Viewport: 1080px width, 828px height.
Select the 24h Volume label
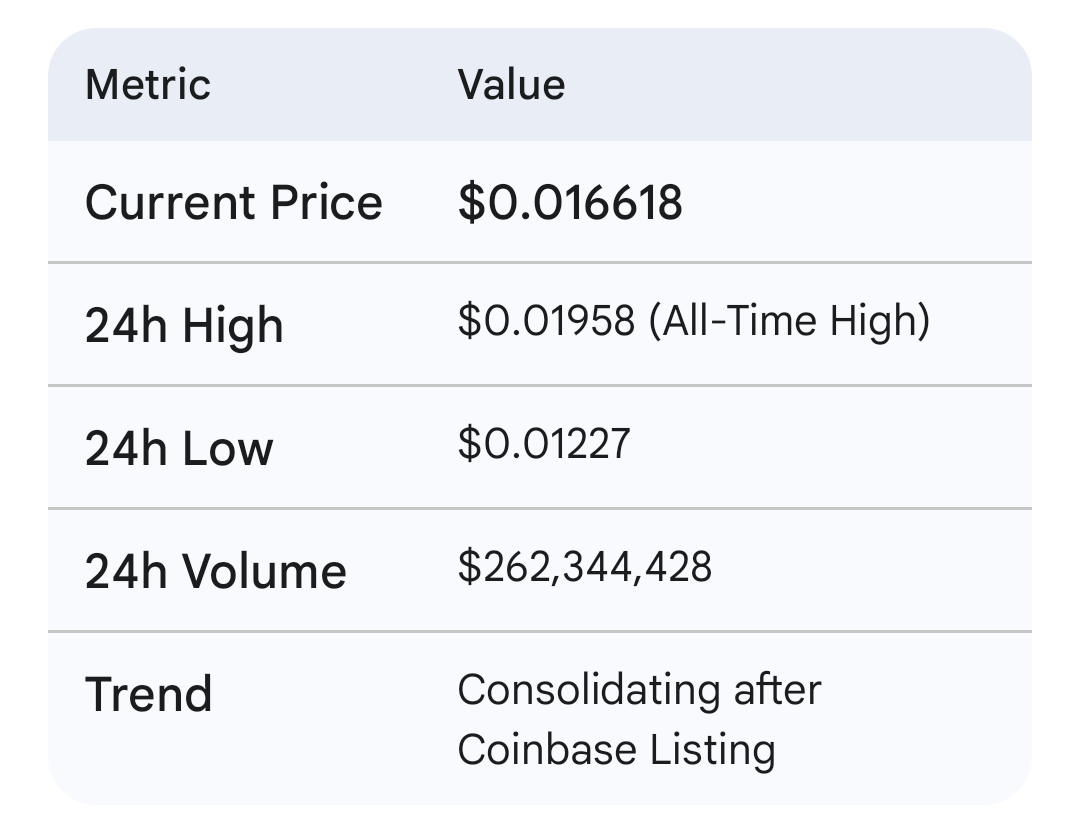point(216,571)
